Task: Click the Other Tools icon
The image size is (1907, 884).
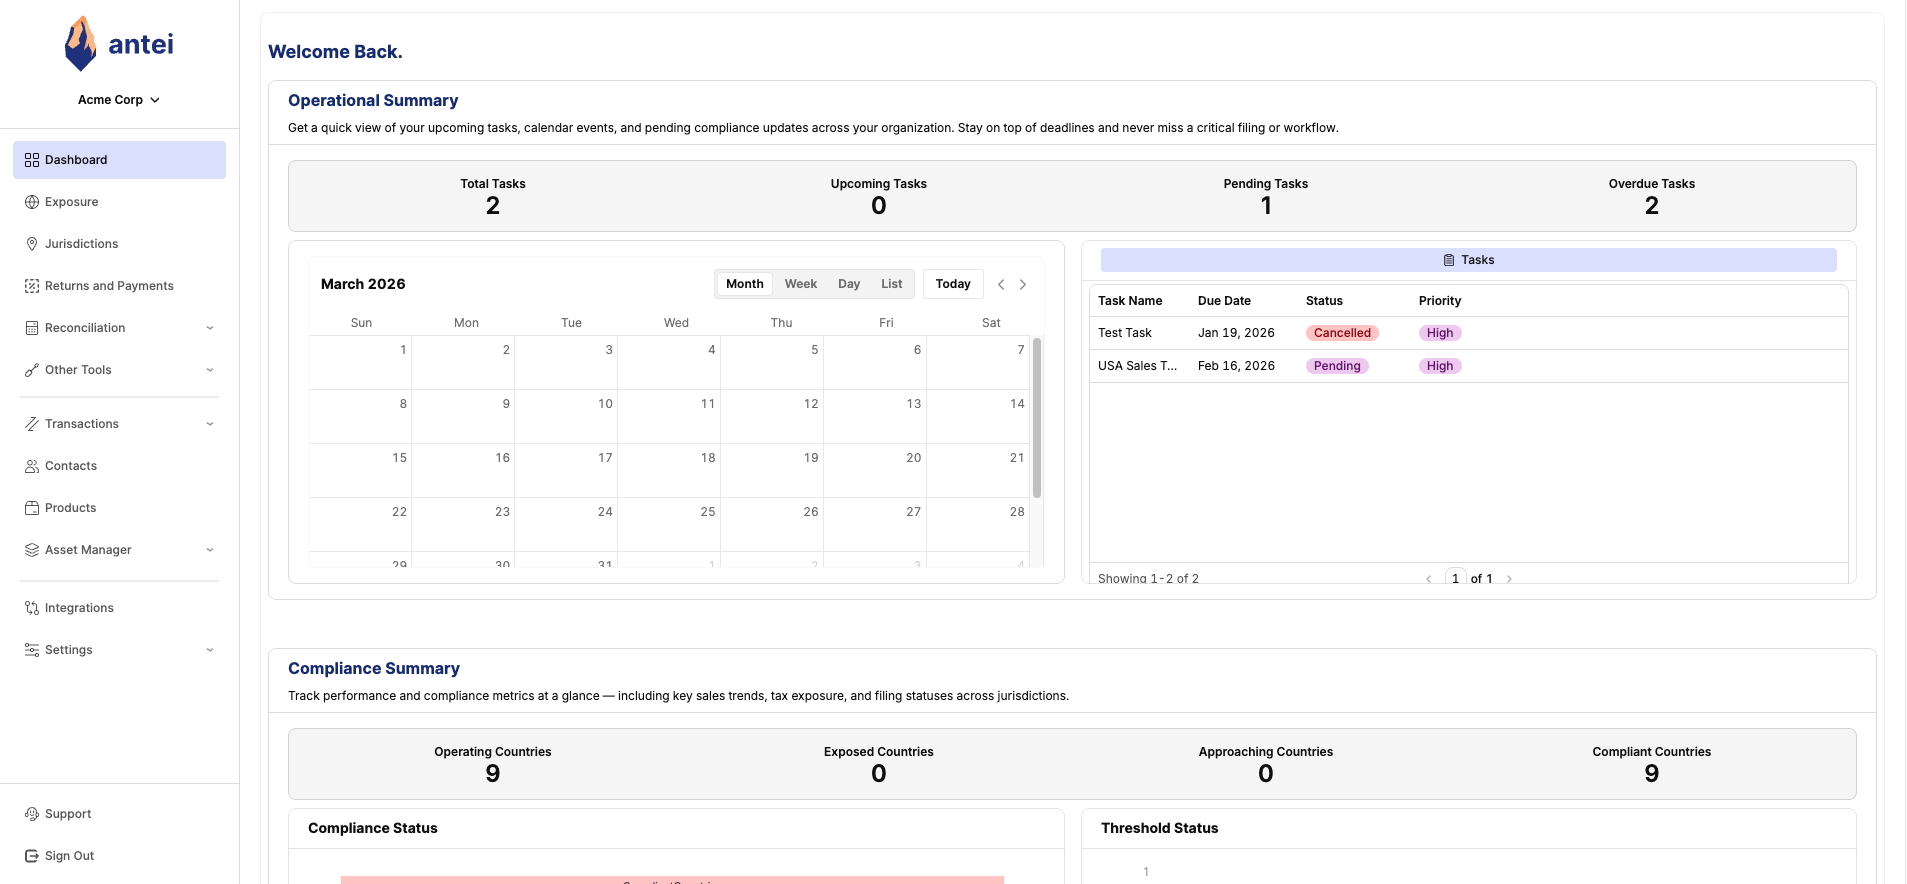Action: (32, 370)
